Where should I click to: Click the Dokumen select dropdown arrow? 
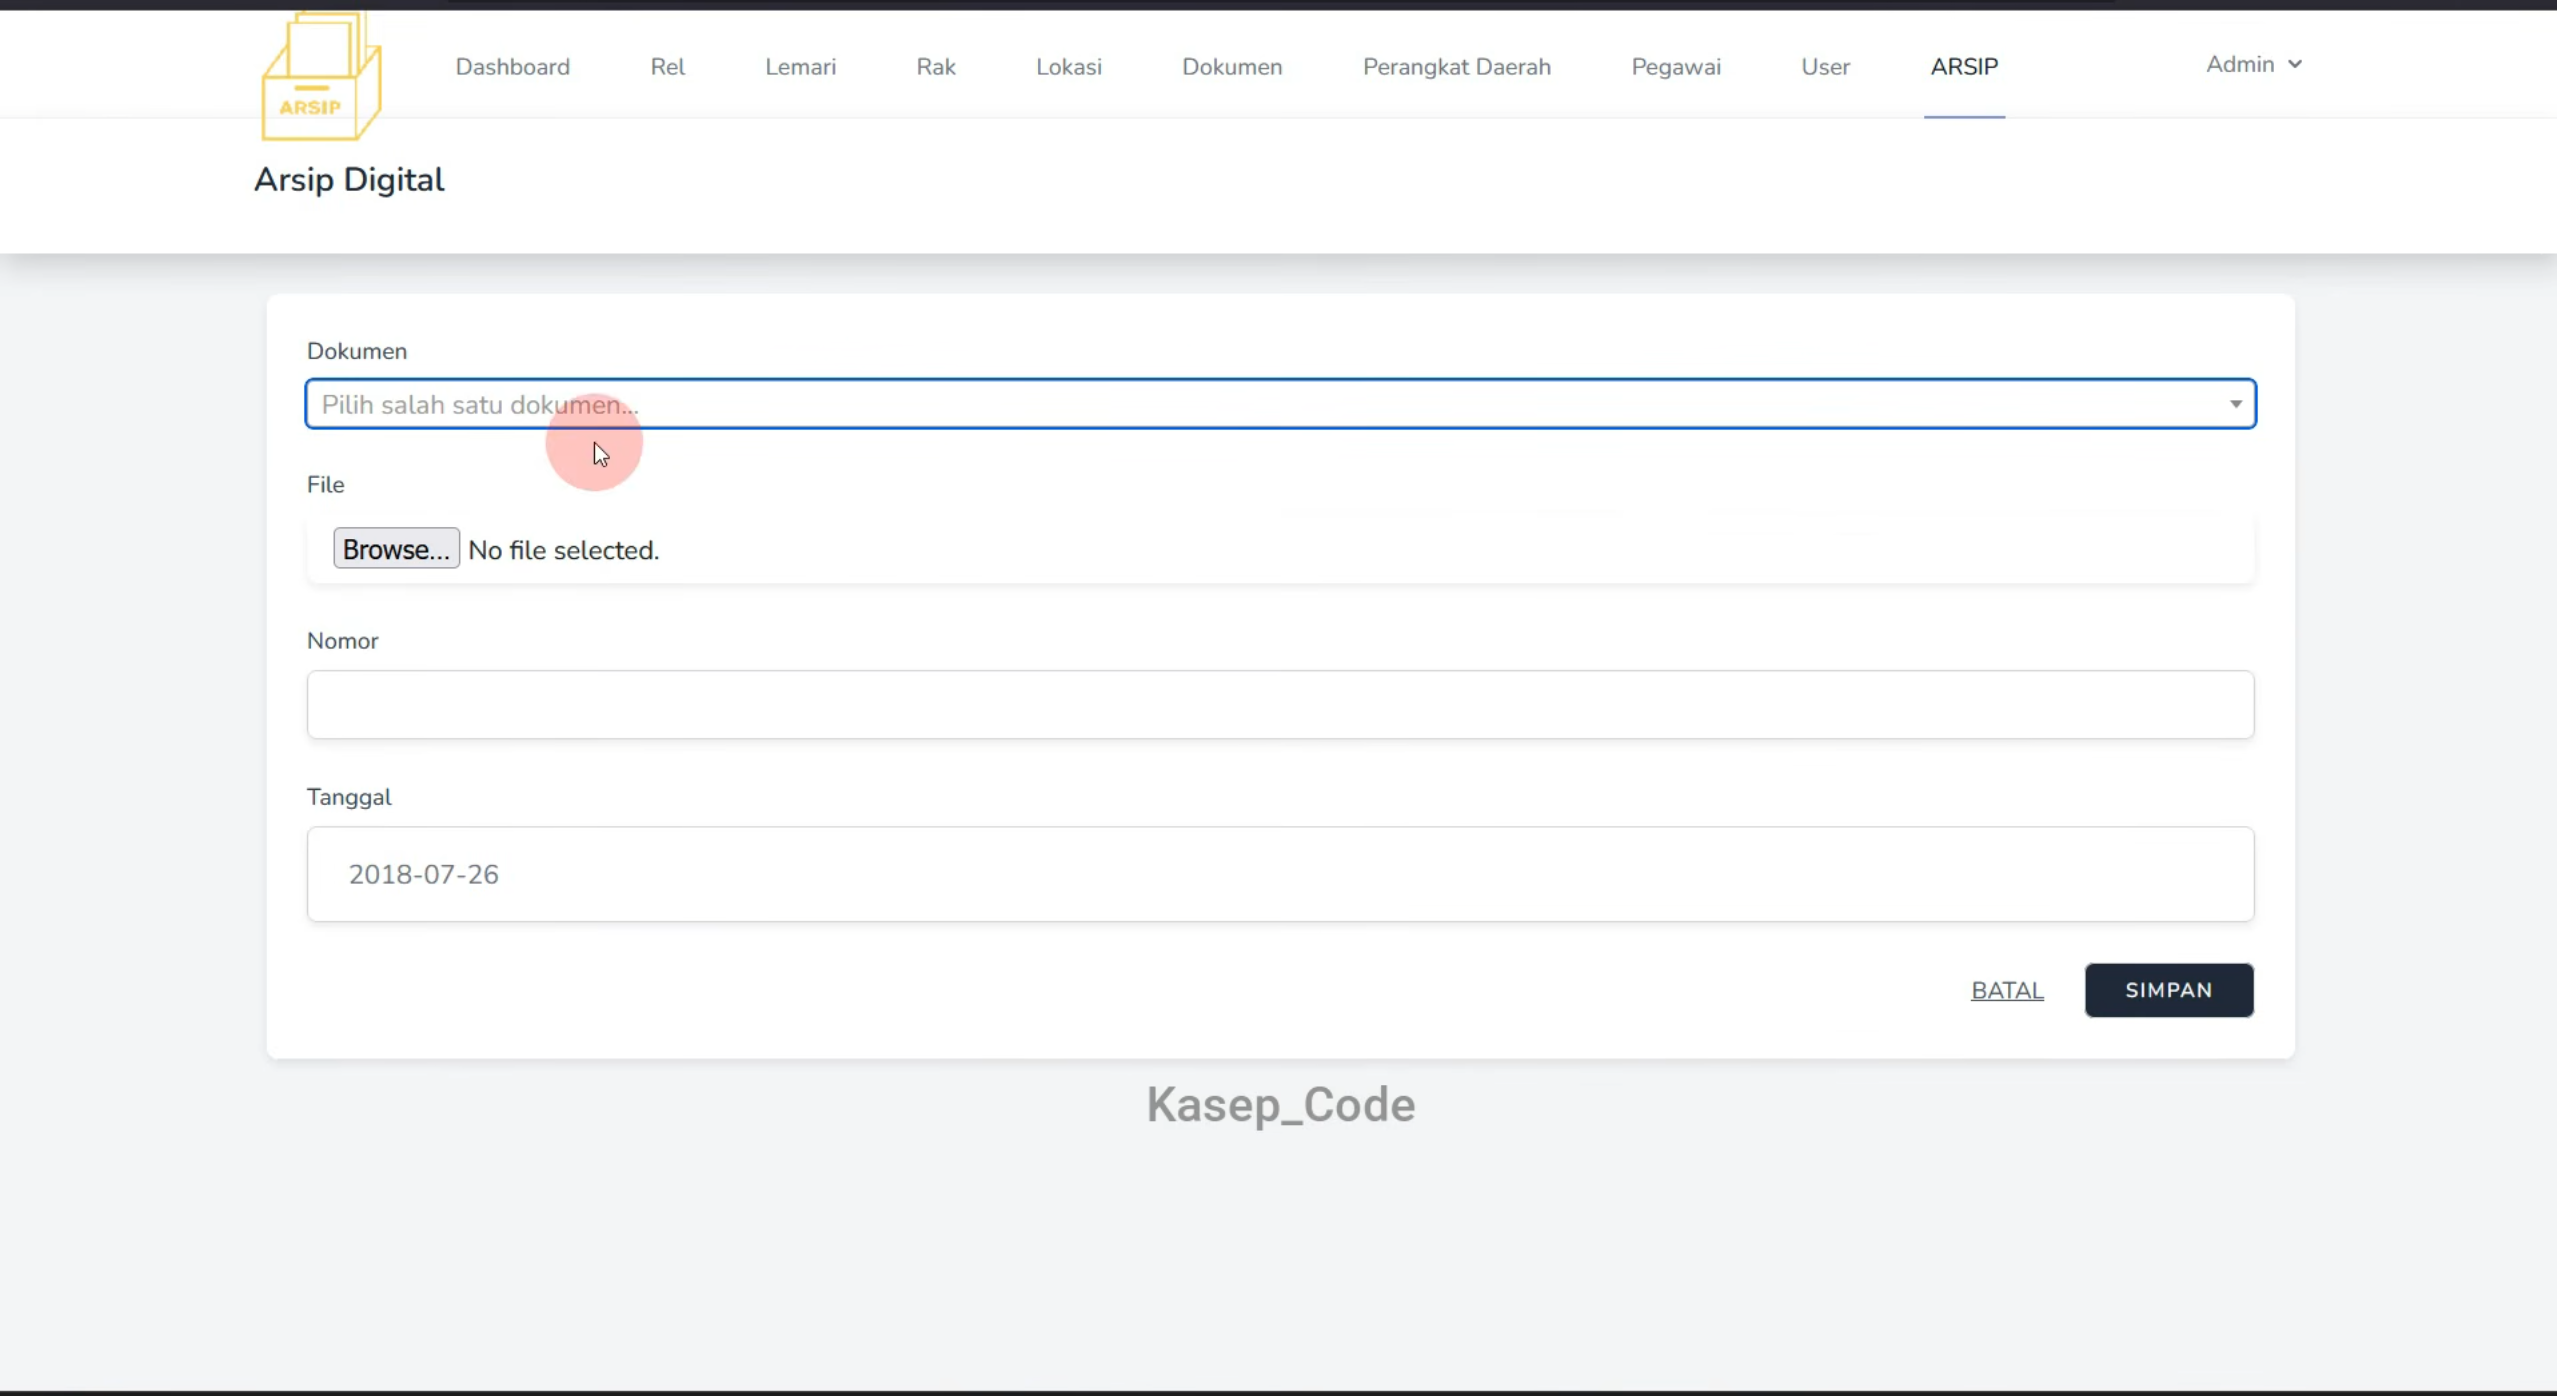pos(2235,404)
